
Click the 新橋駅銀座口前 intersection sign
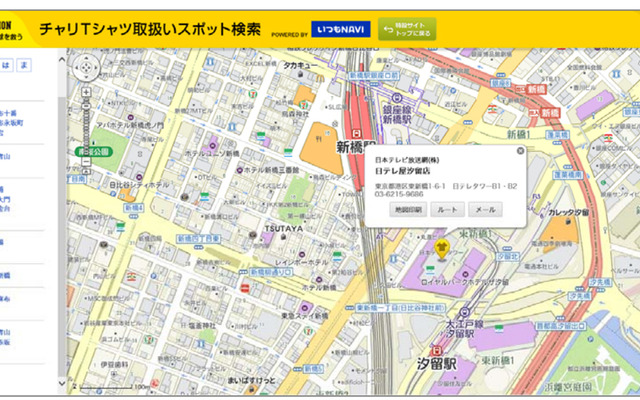pos(374,76)
